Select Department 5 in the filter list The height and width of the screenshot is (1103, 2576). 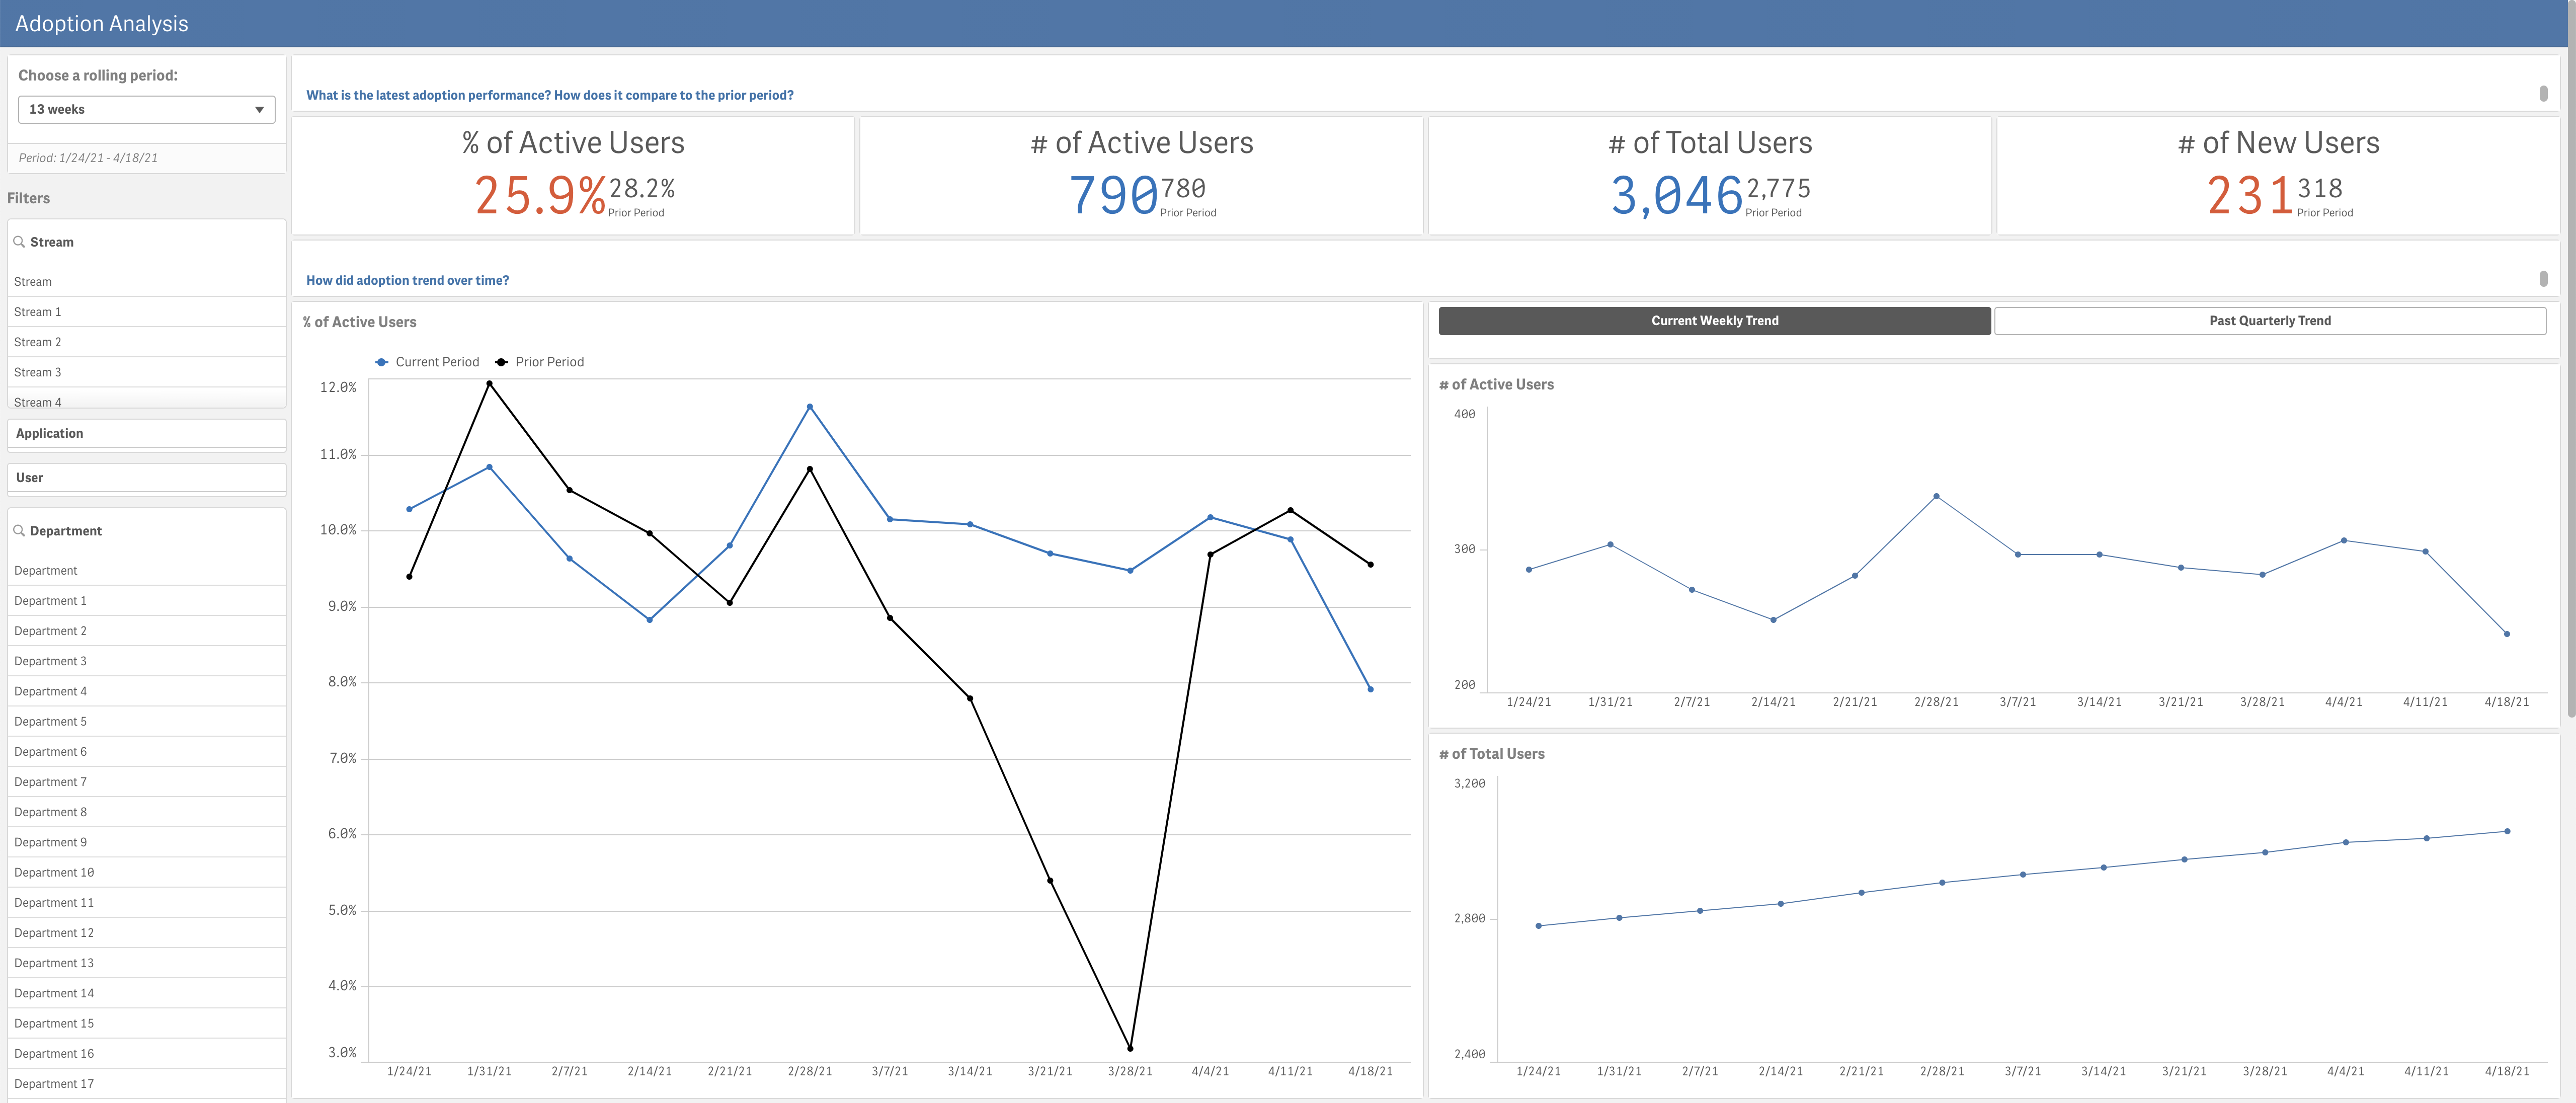(146, 721)
